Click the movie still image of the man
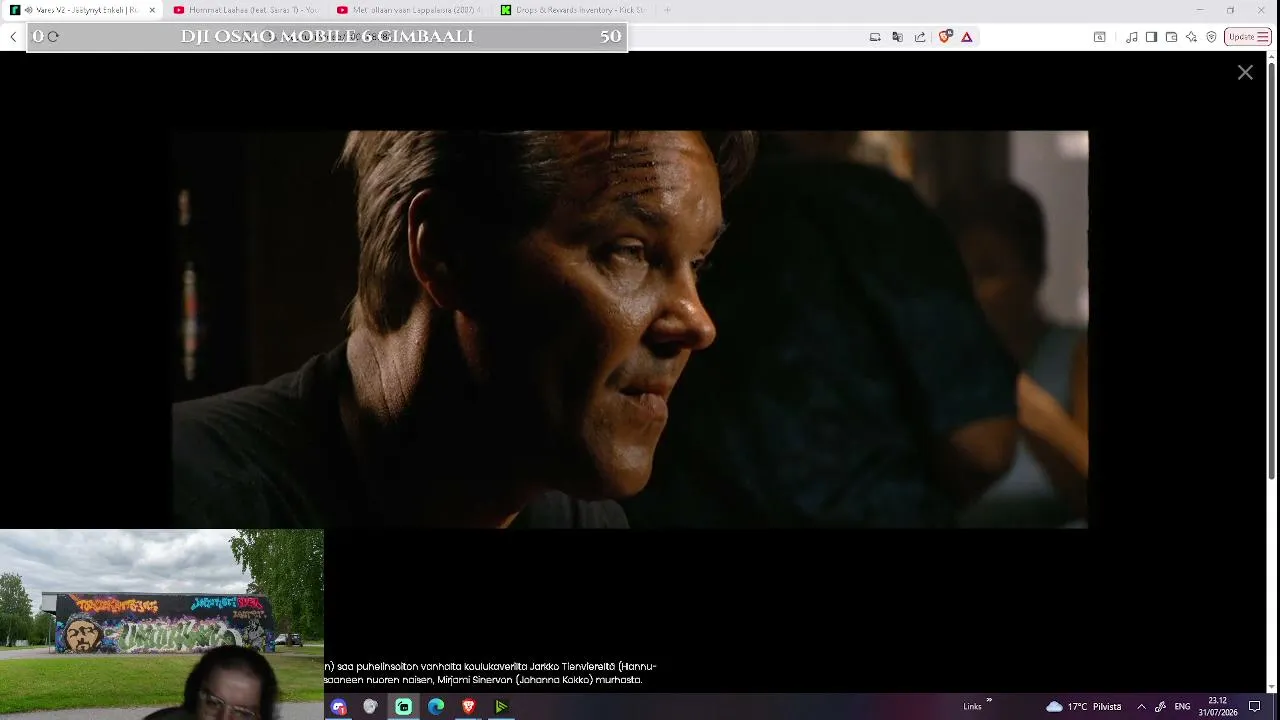 click(x=629, y=329)
